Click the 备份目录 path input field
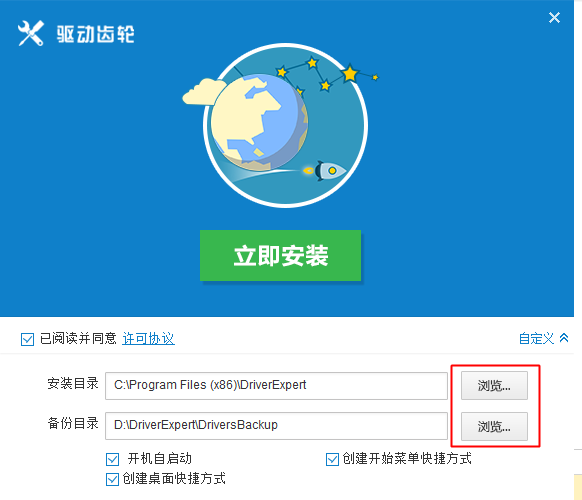Screen dimensions: 582x500 276,425
